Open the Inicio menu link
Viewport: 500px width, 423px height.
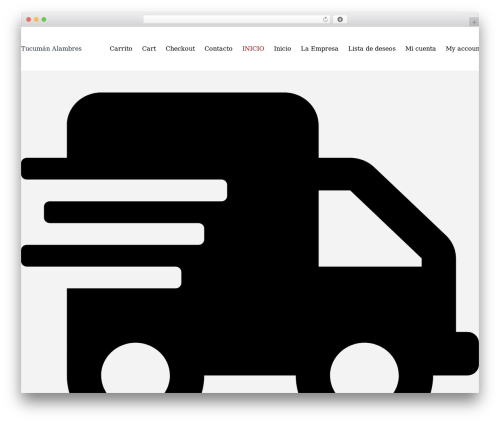point(282,49)
